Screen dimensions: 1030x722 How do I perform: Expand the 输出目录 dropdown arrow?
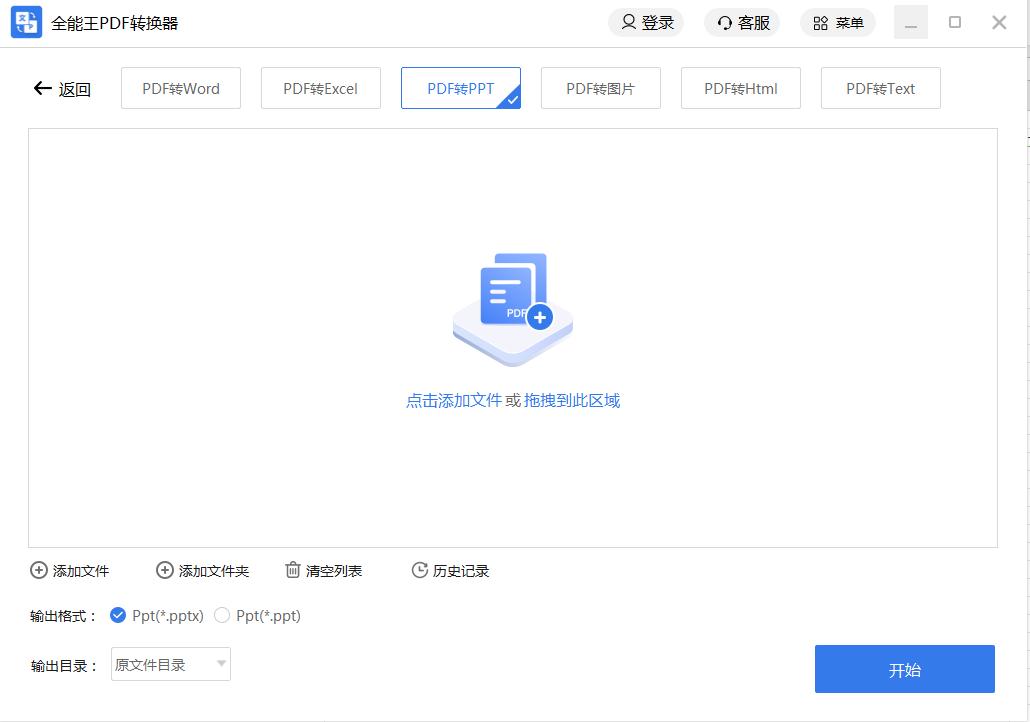(221, 664)
